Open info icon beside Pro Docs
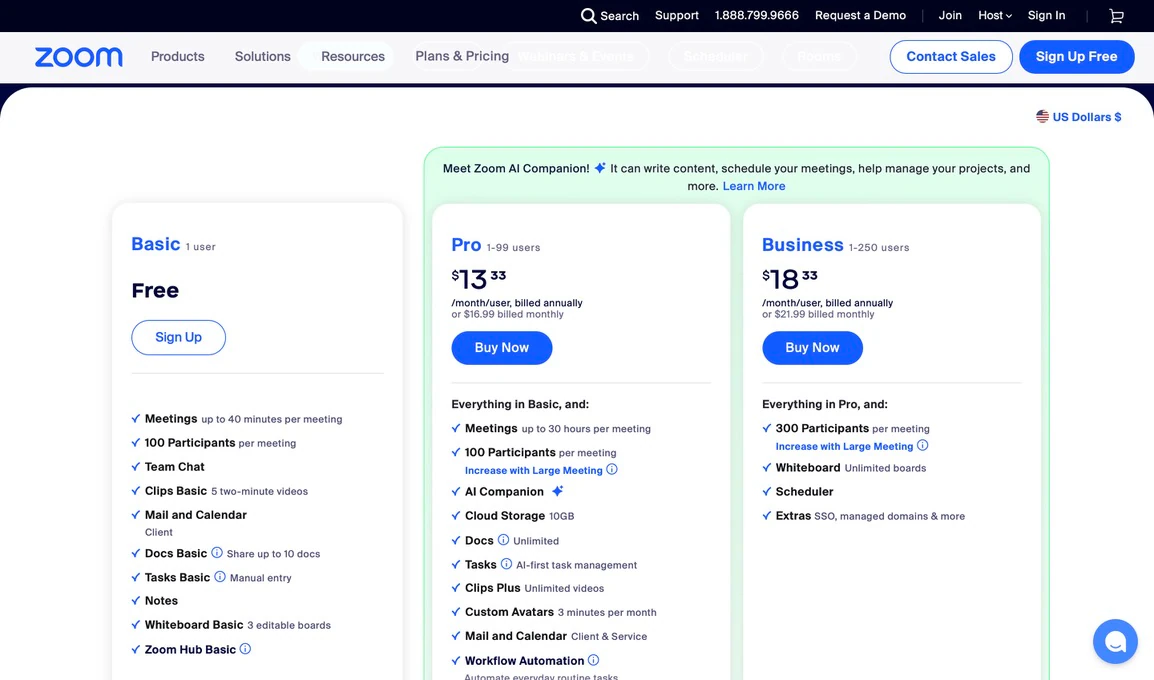This screenshot has width=1154, height=680. click(x=503, y=539)
